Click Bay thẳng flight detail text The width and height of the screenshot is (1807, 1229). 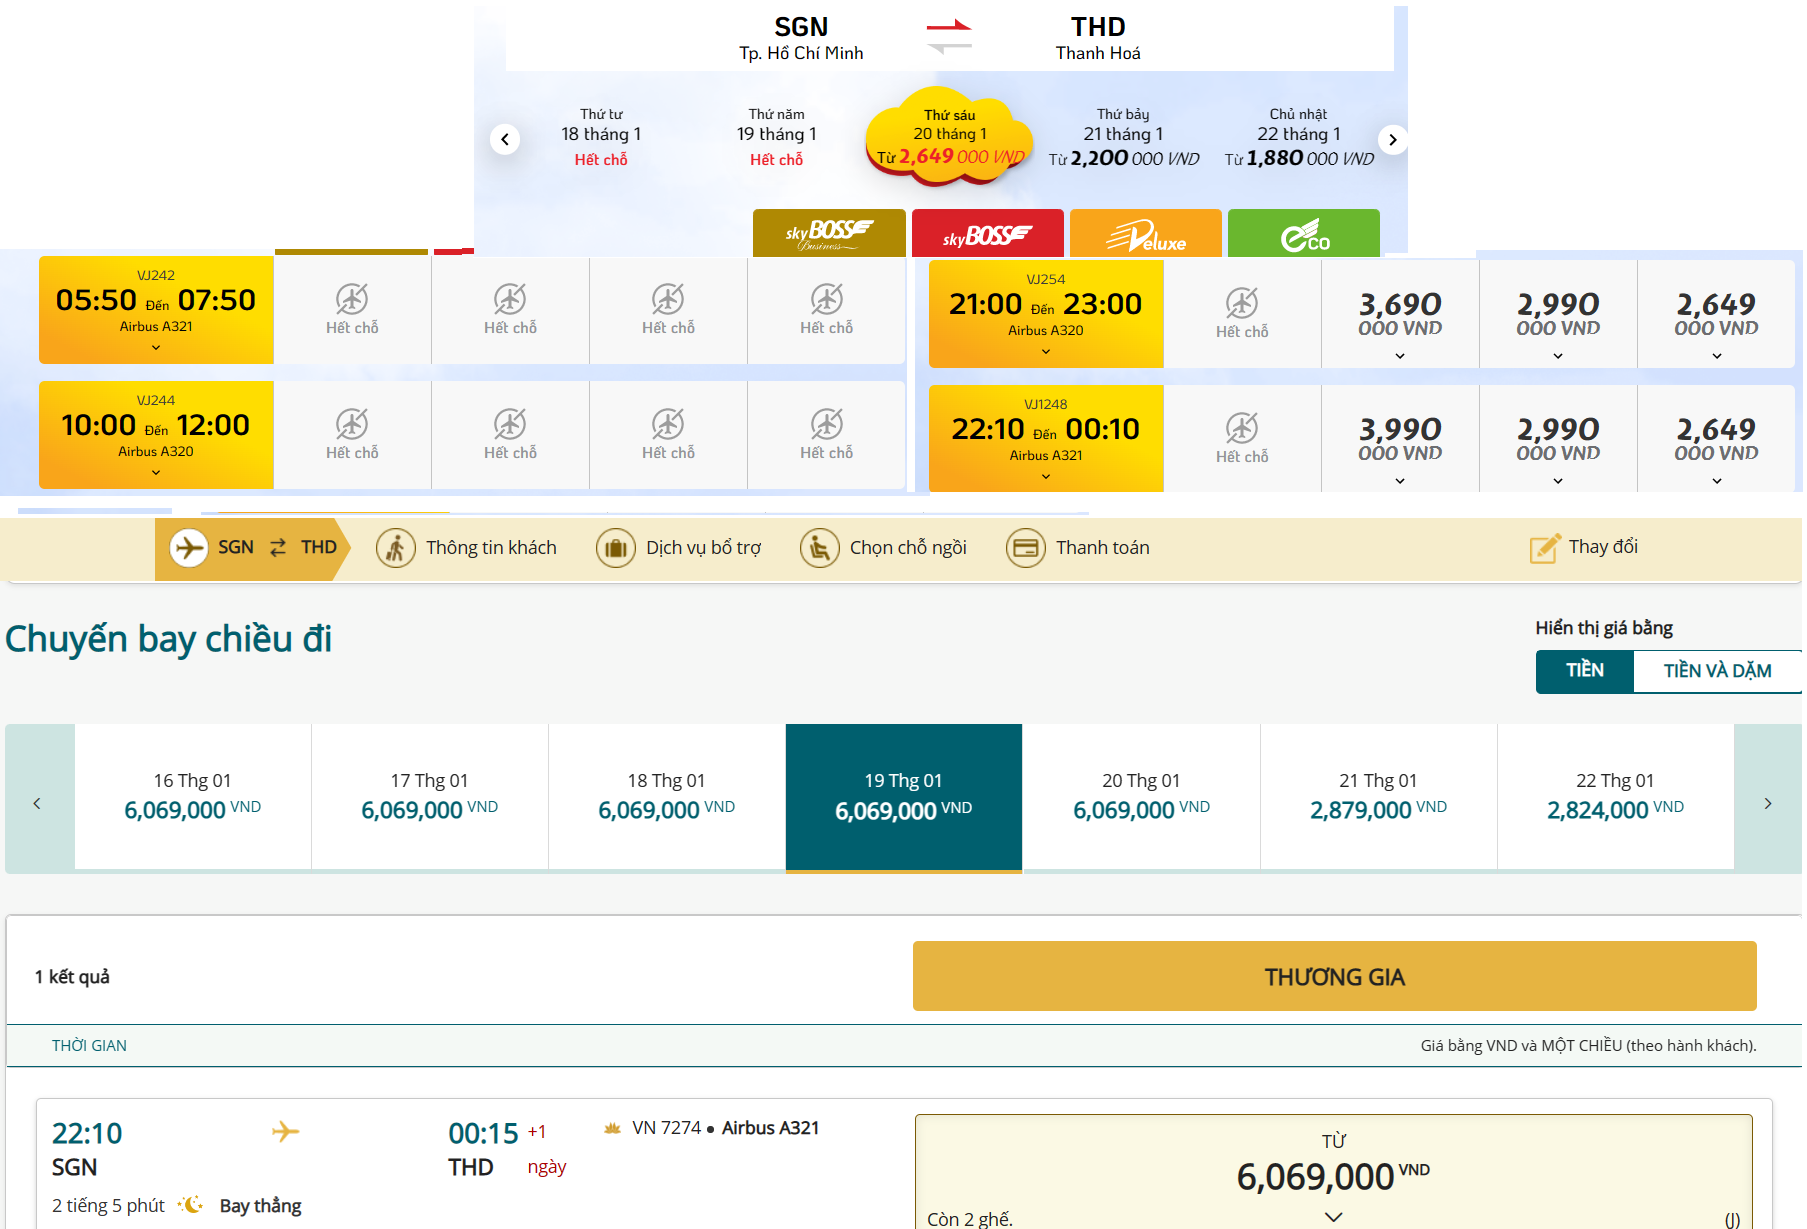click(x=261, y=1206)
